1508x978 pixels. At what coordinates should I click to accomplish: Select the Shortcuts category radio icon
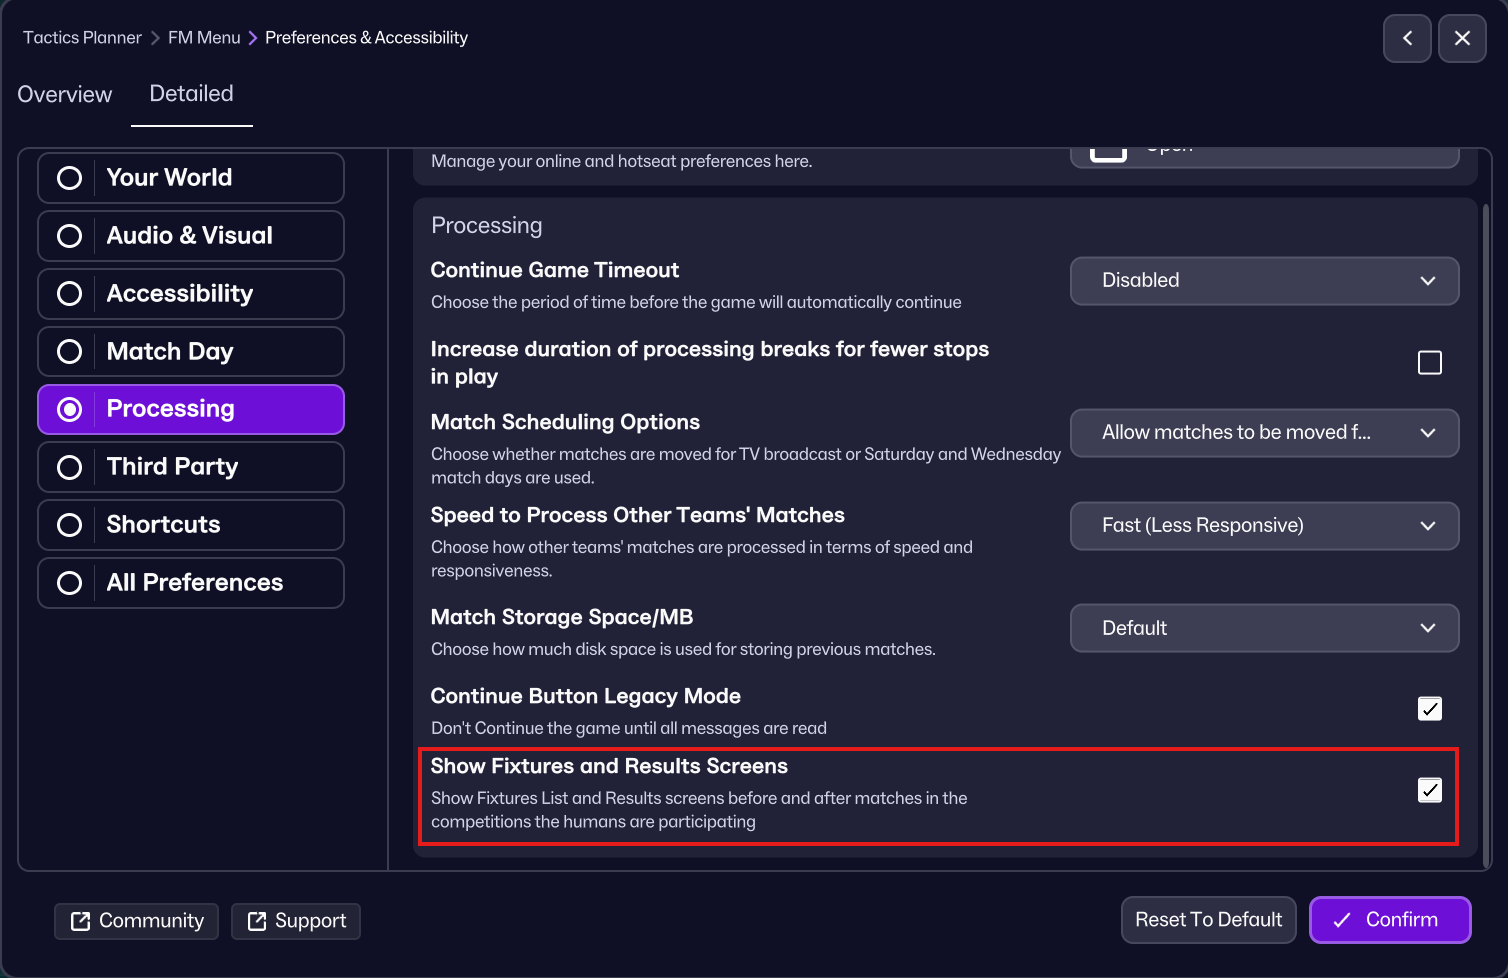pos(69,525)
